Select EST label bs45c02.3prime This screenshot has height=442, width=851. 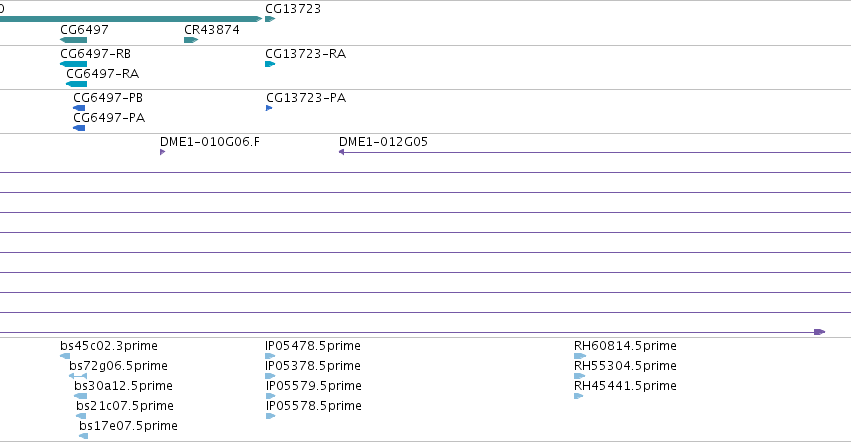click(109, 345)
